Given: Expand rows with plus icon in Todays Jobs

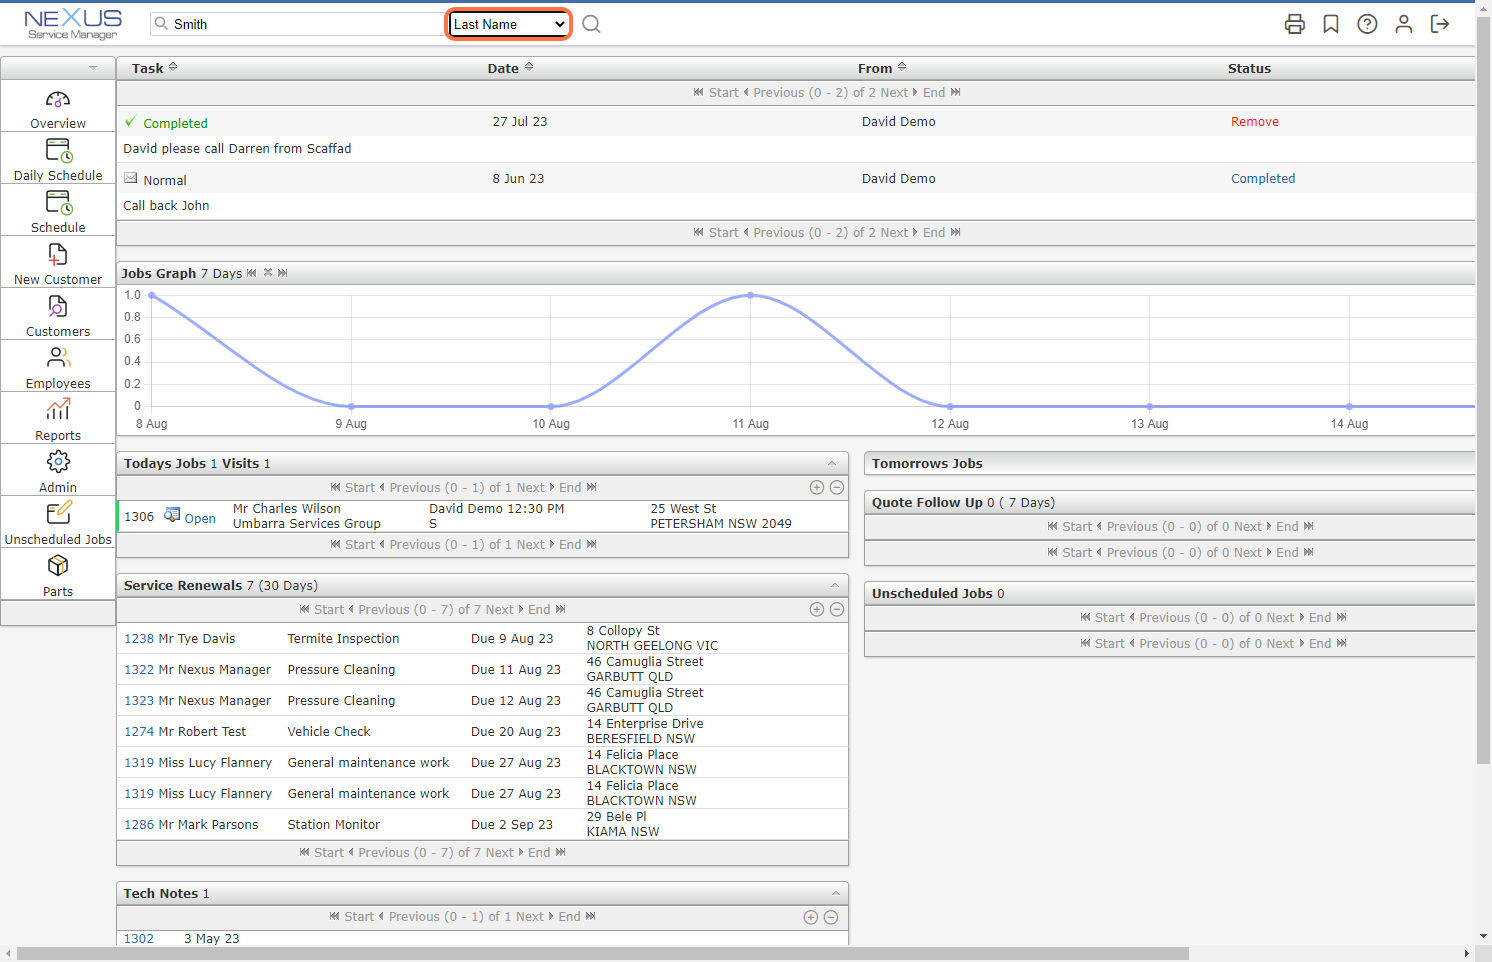Looking at the screenshot, I should click(x=817, y=488).
